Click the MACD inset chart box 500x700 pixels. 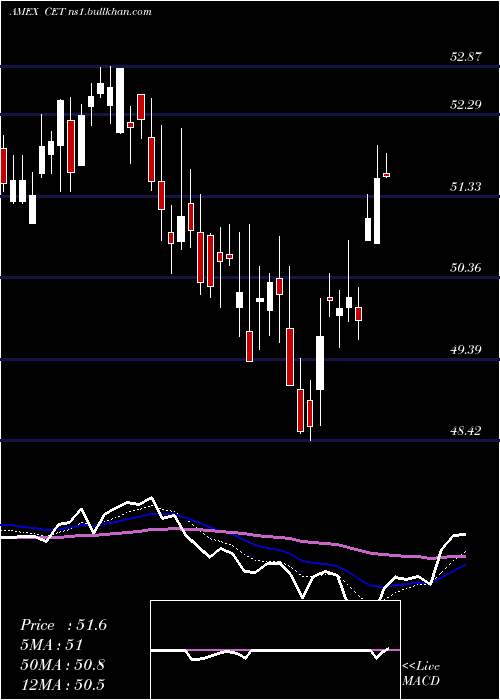coord(275,650)
